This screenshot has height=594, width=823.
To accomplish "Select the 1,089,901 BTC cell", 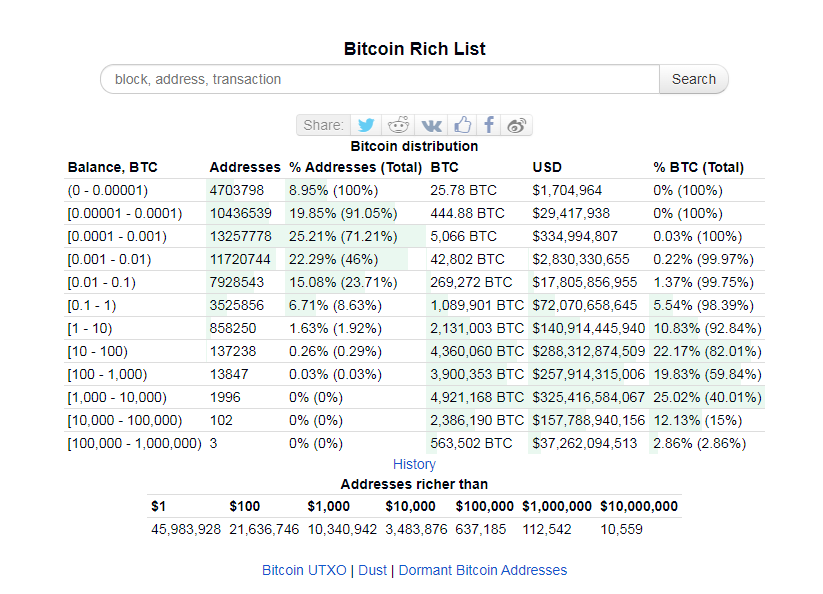I will click(x=477, y=306).
